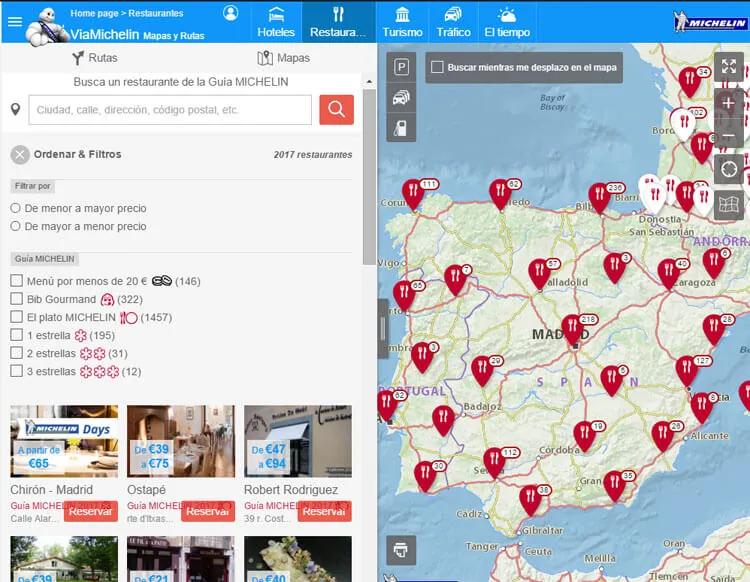The height and width of the screenshot is (582, 750).
Task: Open the cluster with 38 near Gibraltar
Action: (x=530, y=500)
